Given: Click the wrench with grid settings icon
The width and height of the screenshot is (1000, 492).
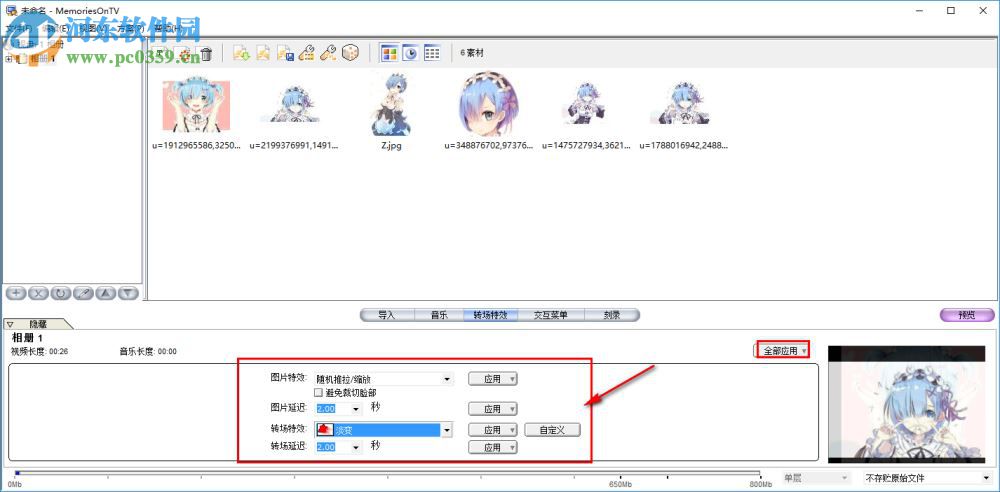Looking at the screenshot, I should (x=306, y=54).
